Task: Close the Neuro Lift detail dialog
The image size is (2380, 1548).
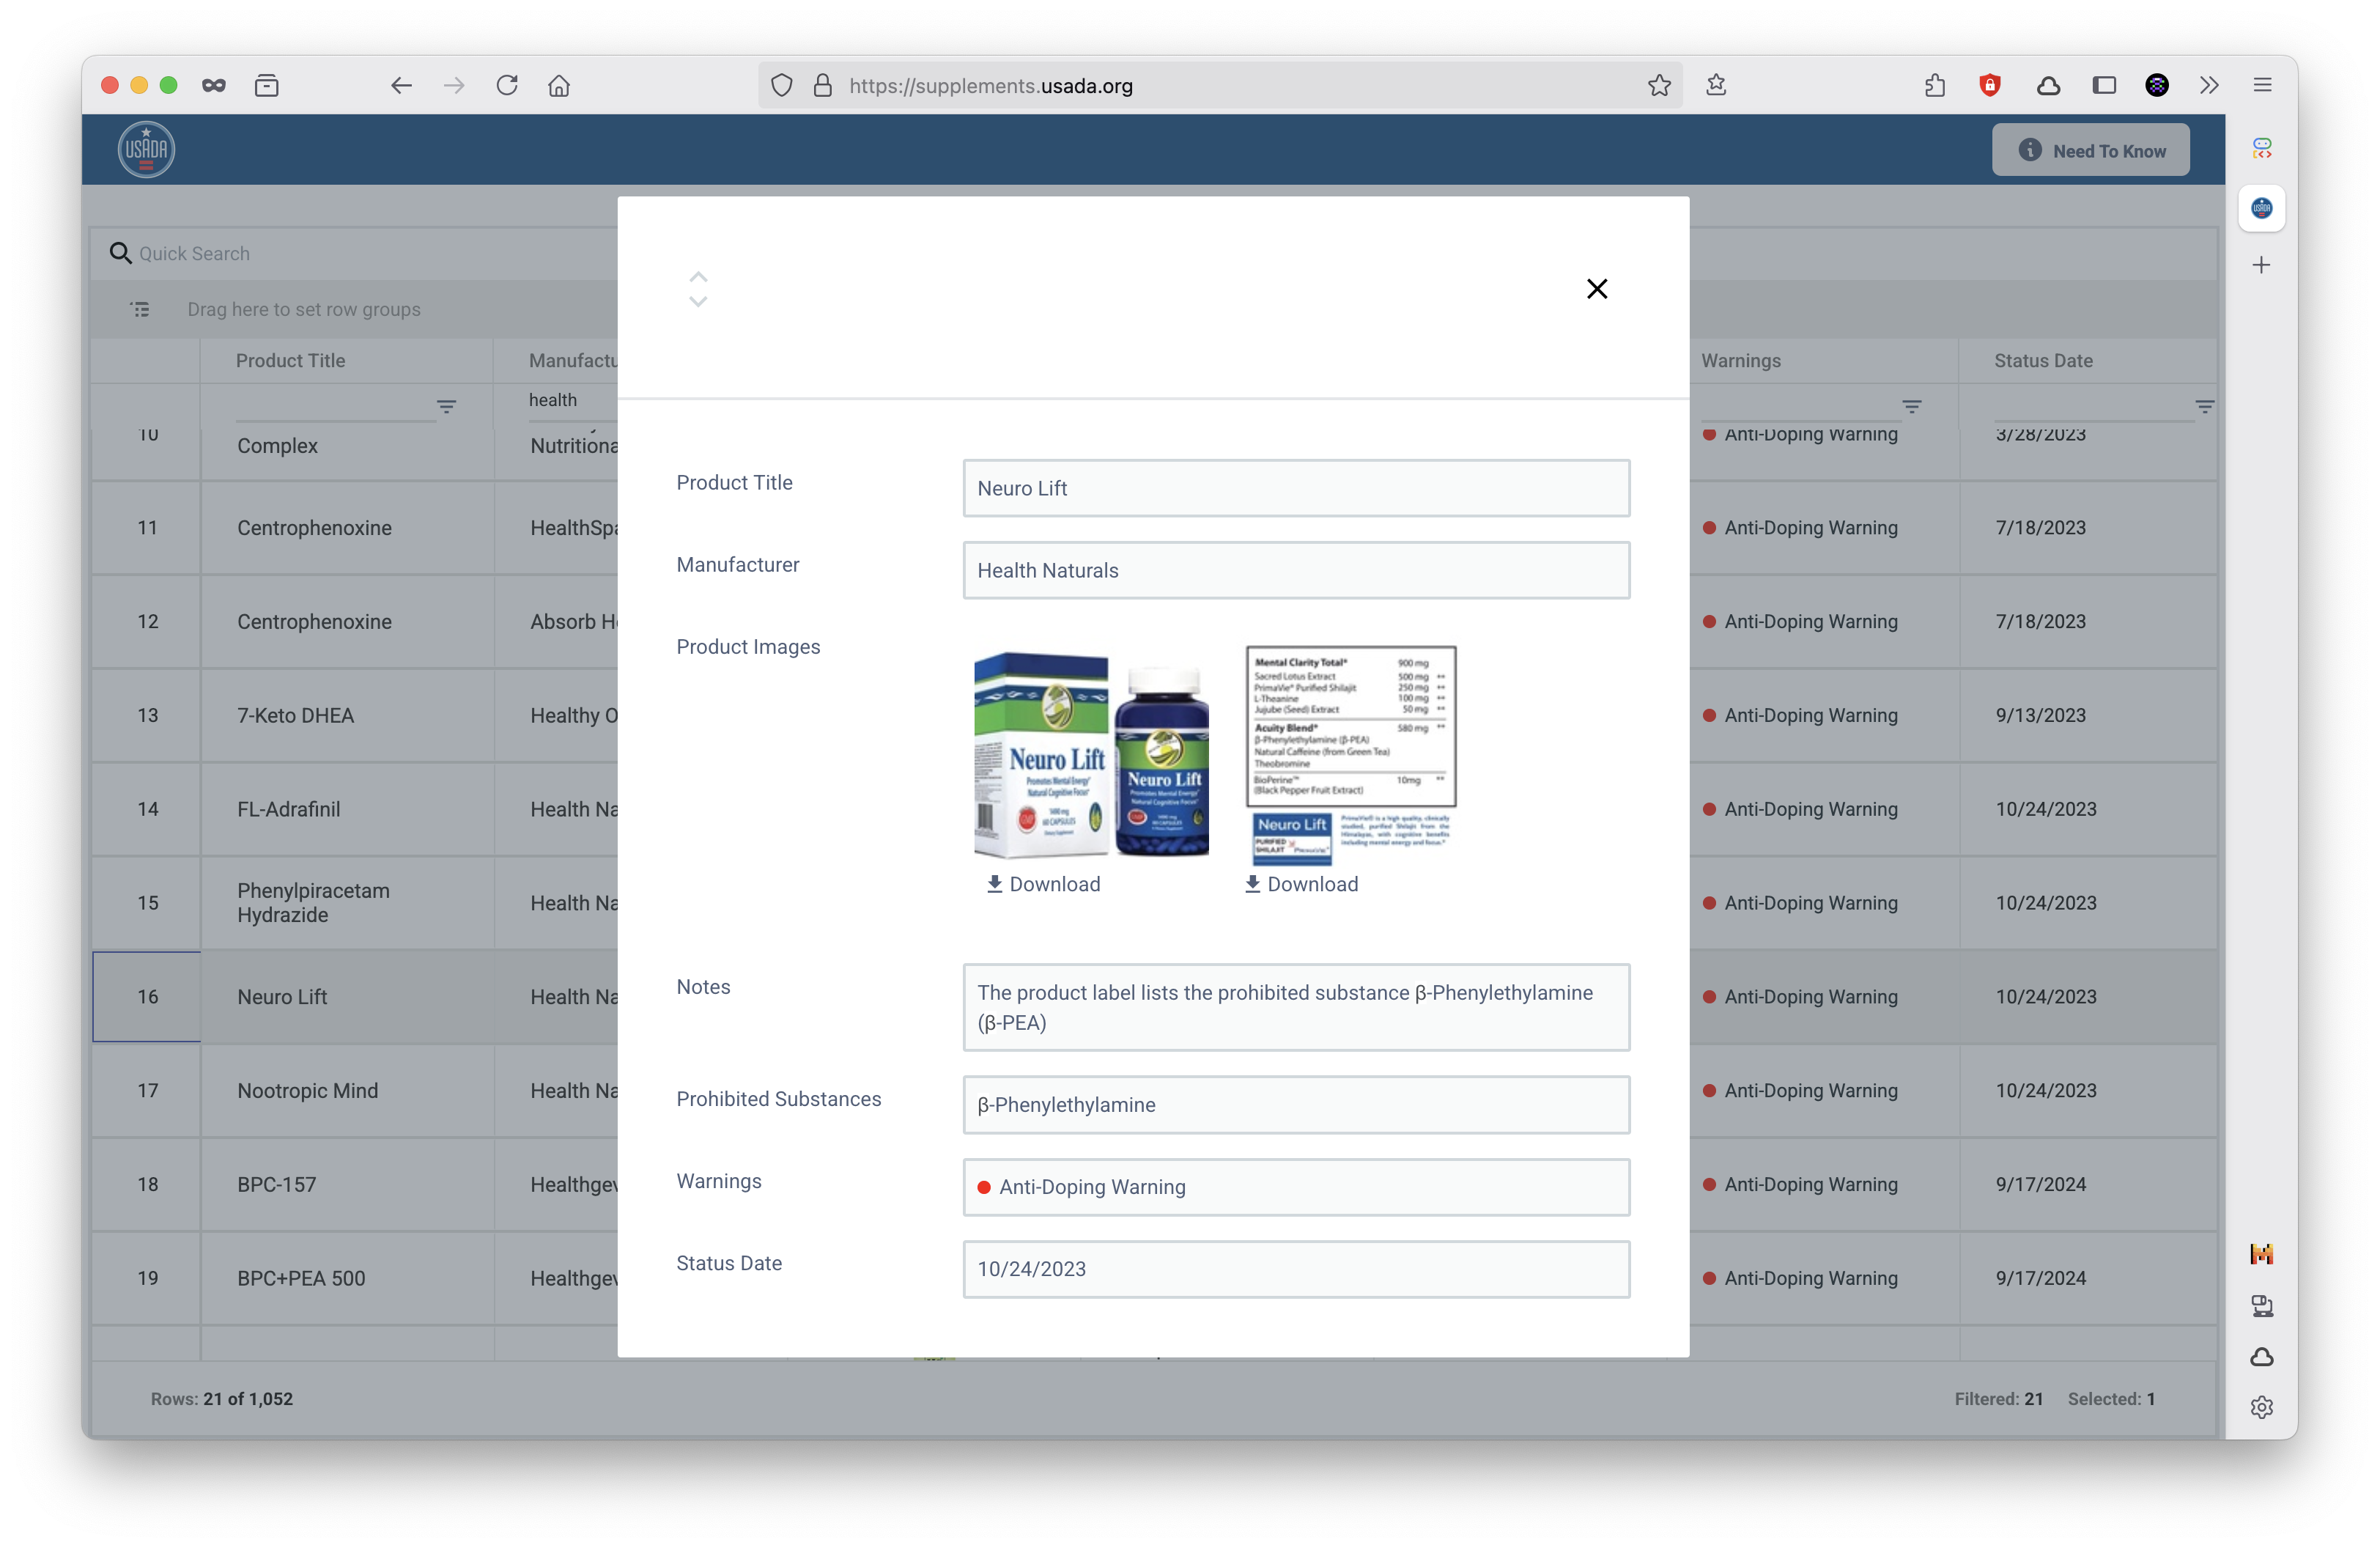Action: point(1596,289)
